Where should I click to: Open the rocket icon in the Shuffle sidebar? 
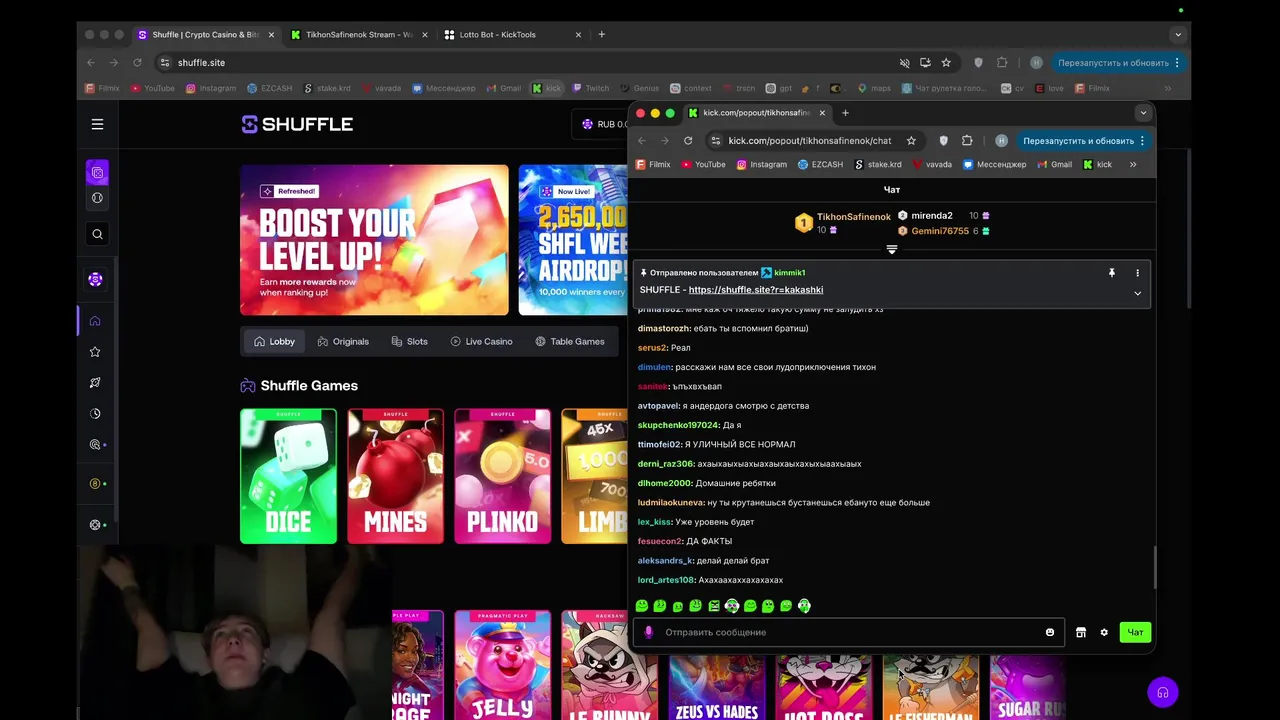[x=95, y=383]
